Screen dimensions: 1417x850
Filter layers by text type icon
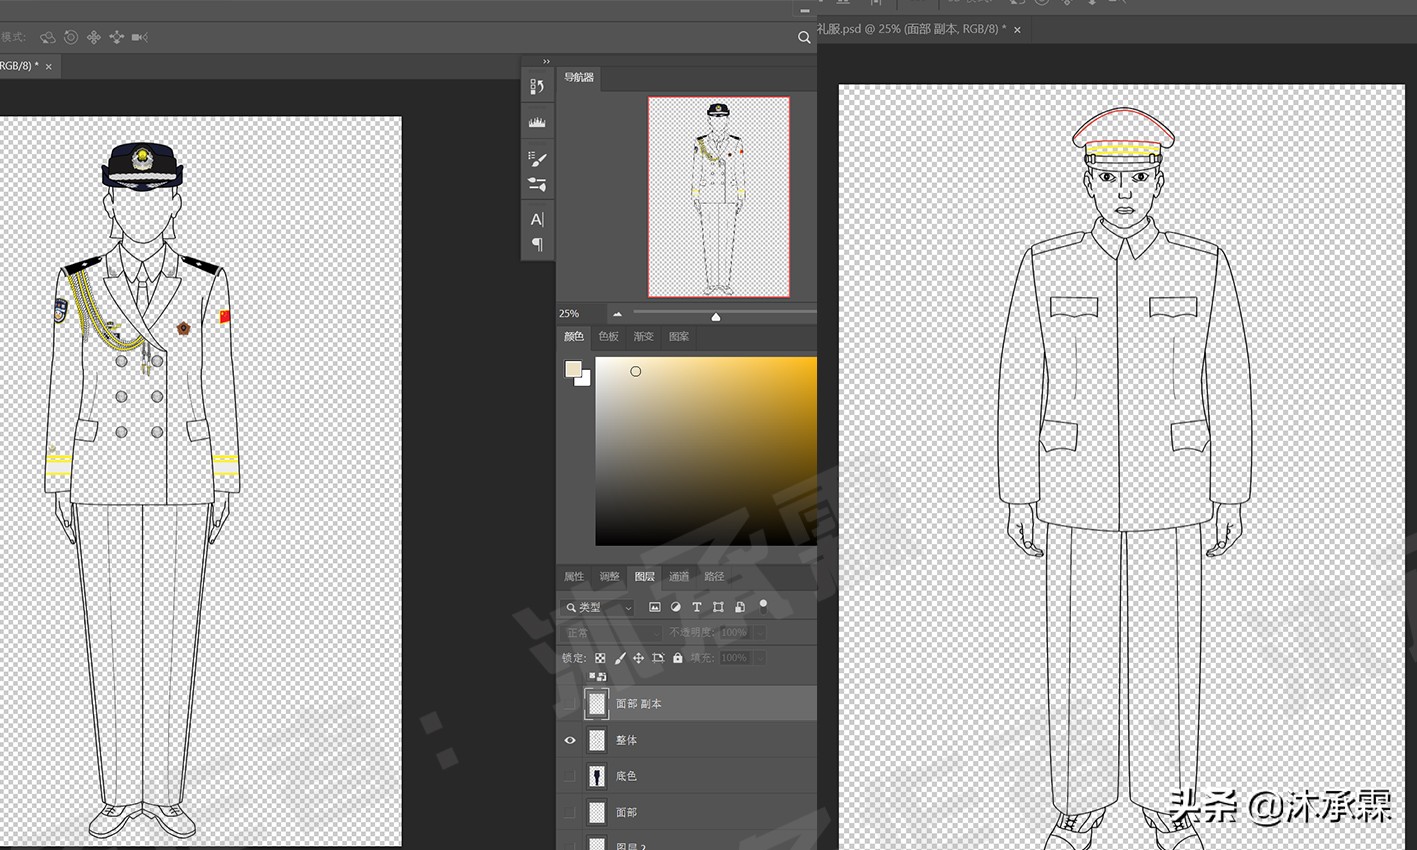697,607
